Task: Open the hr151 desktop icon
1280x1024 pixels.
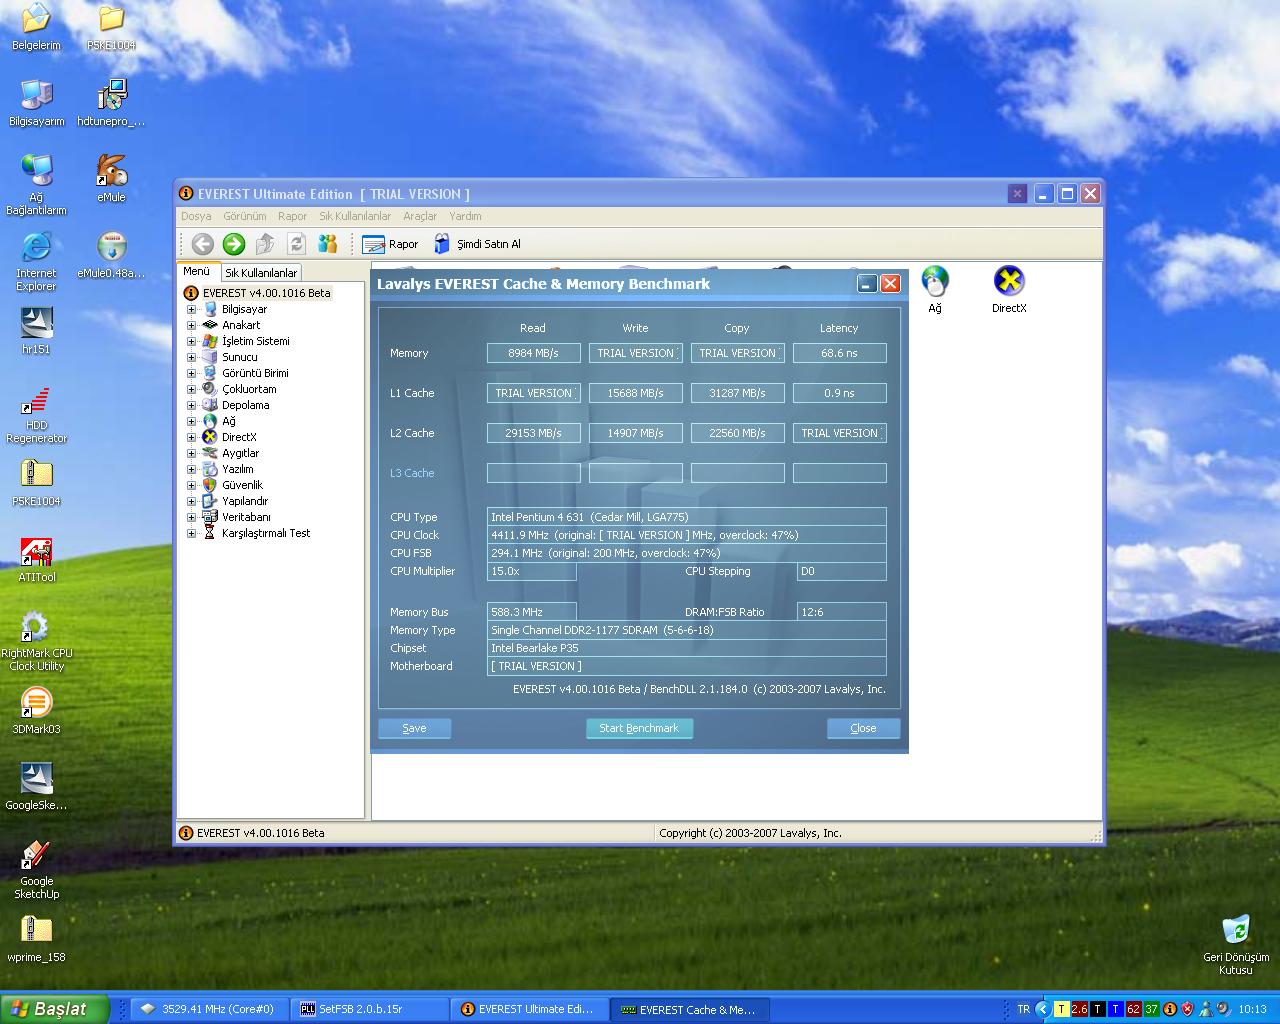Action: point(36,331)
